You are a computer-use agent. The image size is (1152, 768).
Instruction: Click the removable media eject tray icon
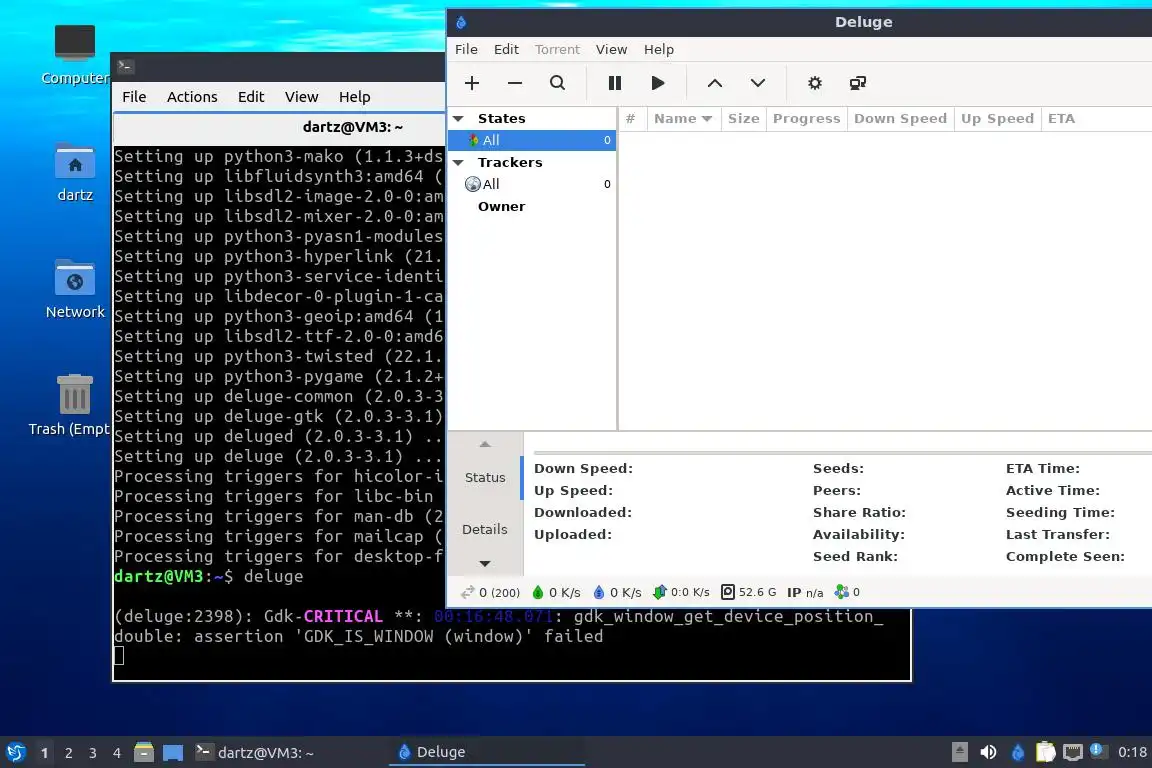960,752
